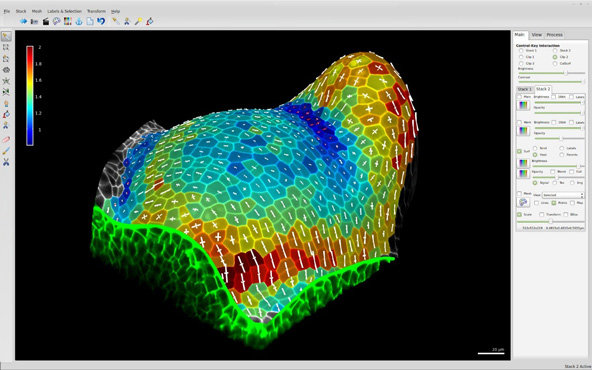
Task: Select the pink eraser tool in the left toolbar
Action: pos(6,140)
